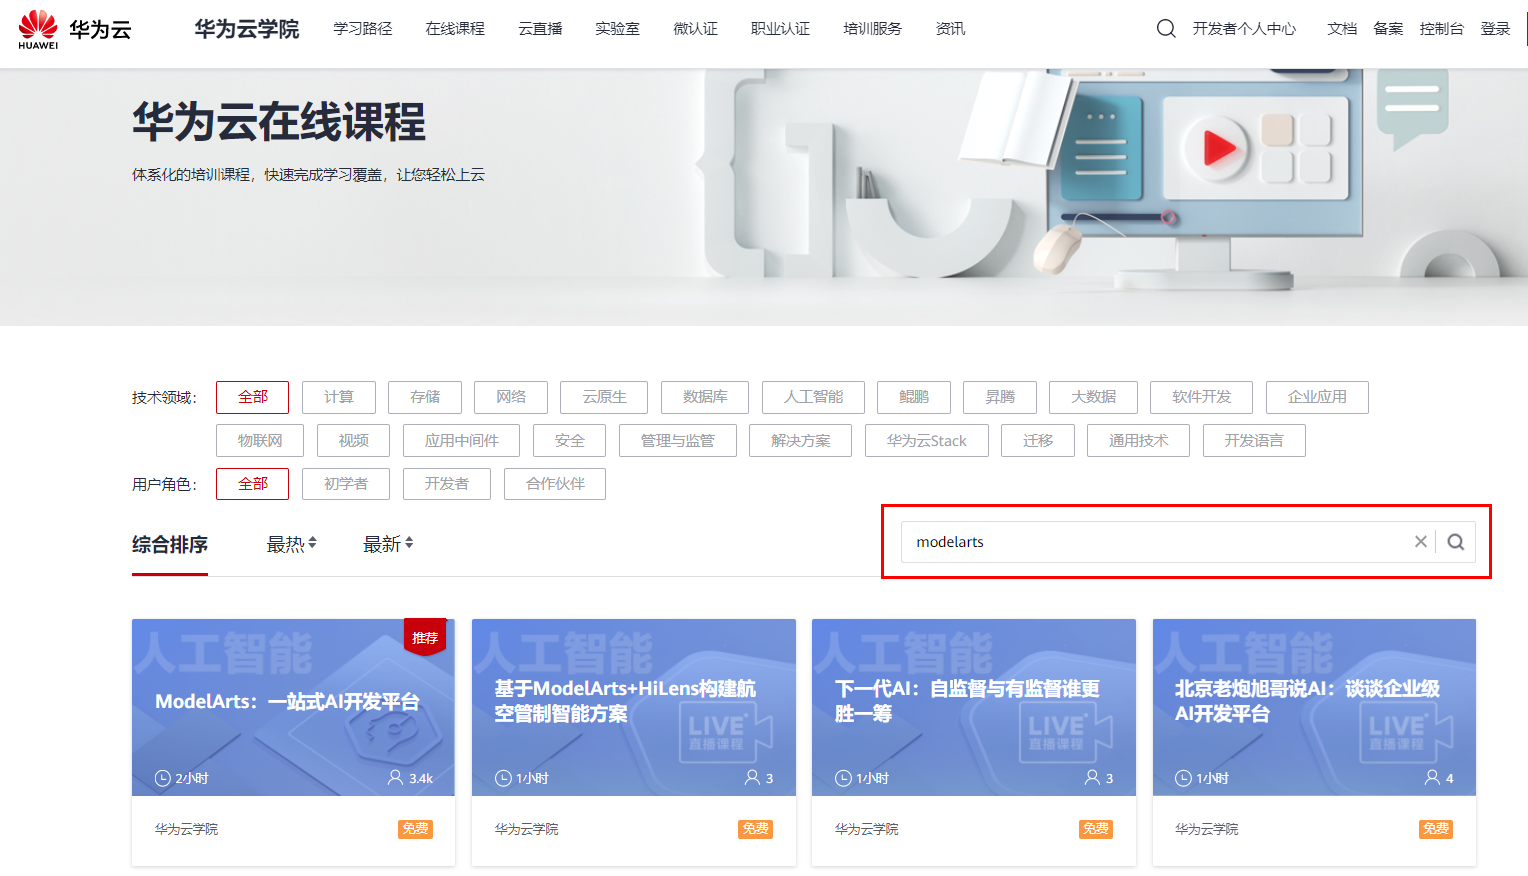This screenshot has width=1528, height=876.
Task: Filter courses by 昇腾
Action: [x=1000, y=397]
